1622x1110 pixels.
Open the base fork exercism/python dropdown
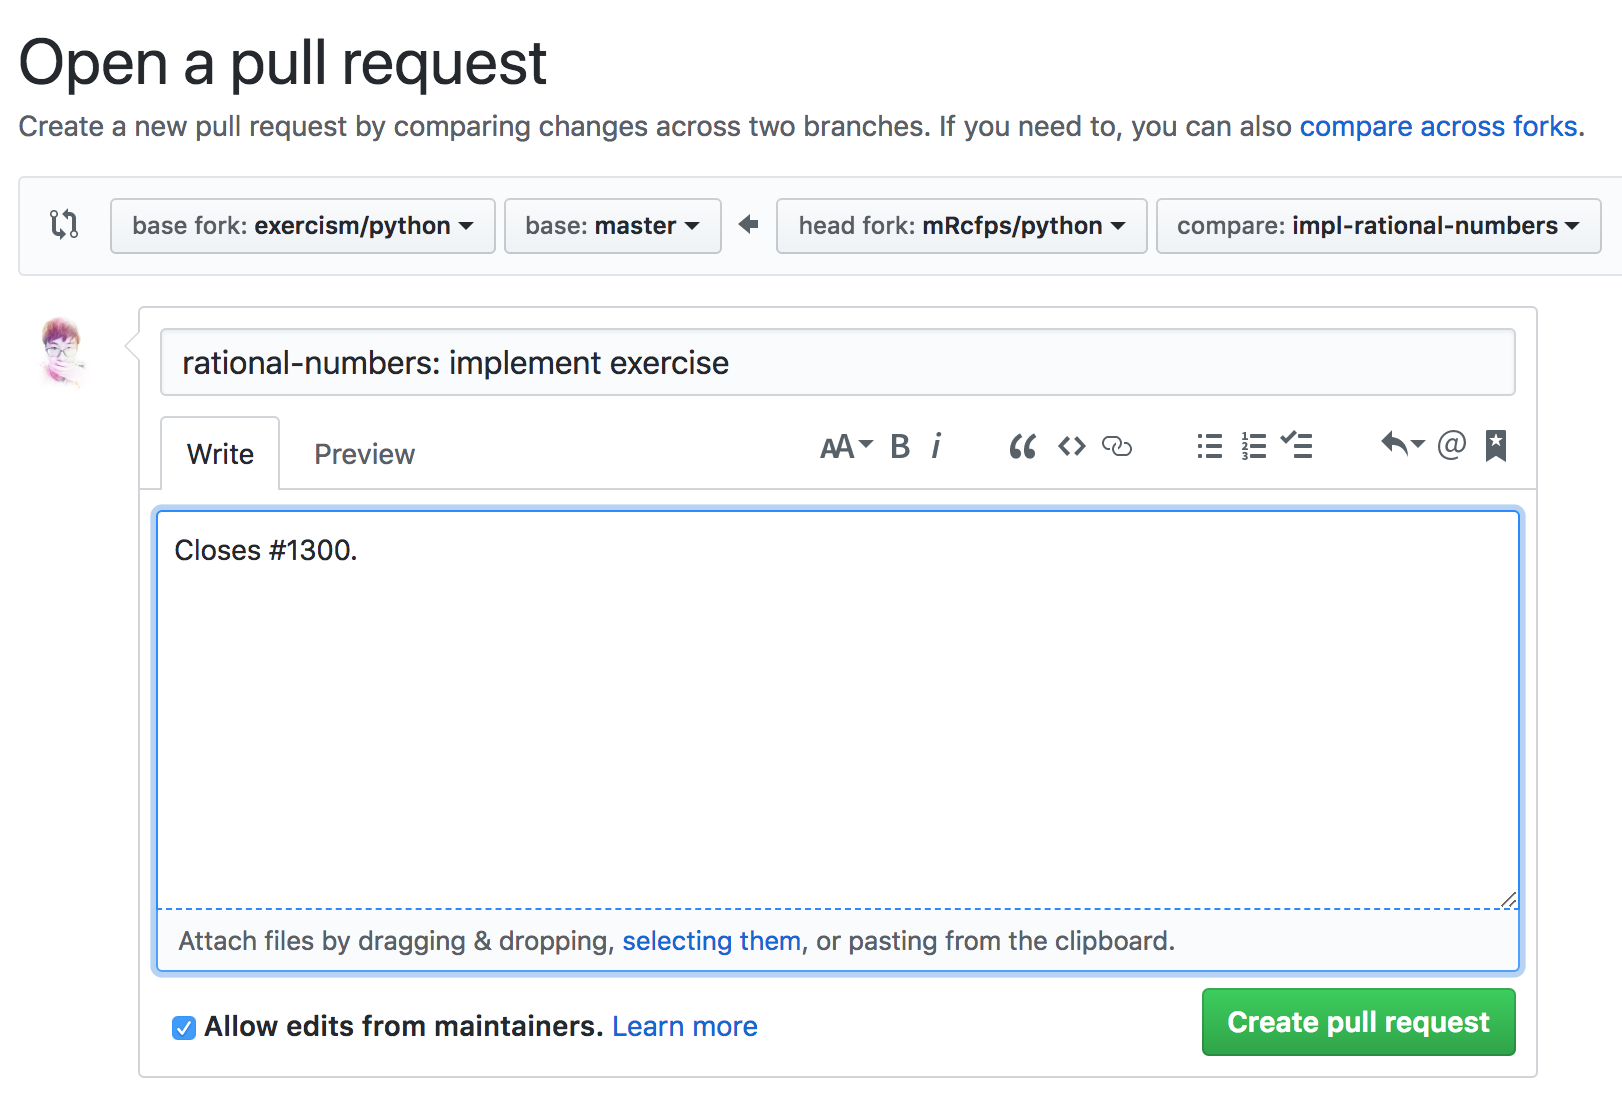pos(303,226)
